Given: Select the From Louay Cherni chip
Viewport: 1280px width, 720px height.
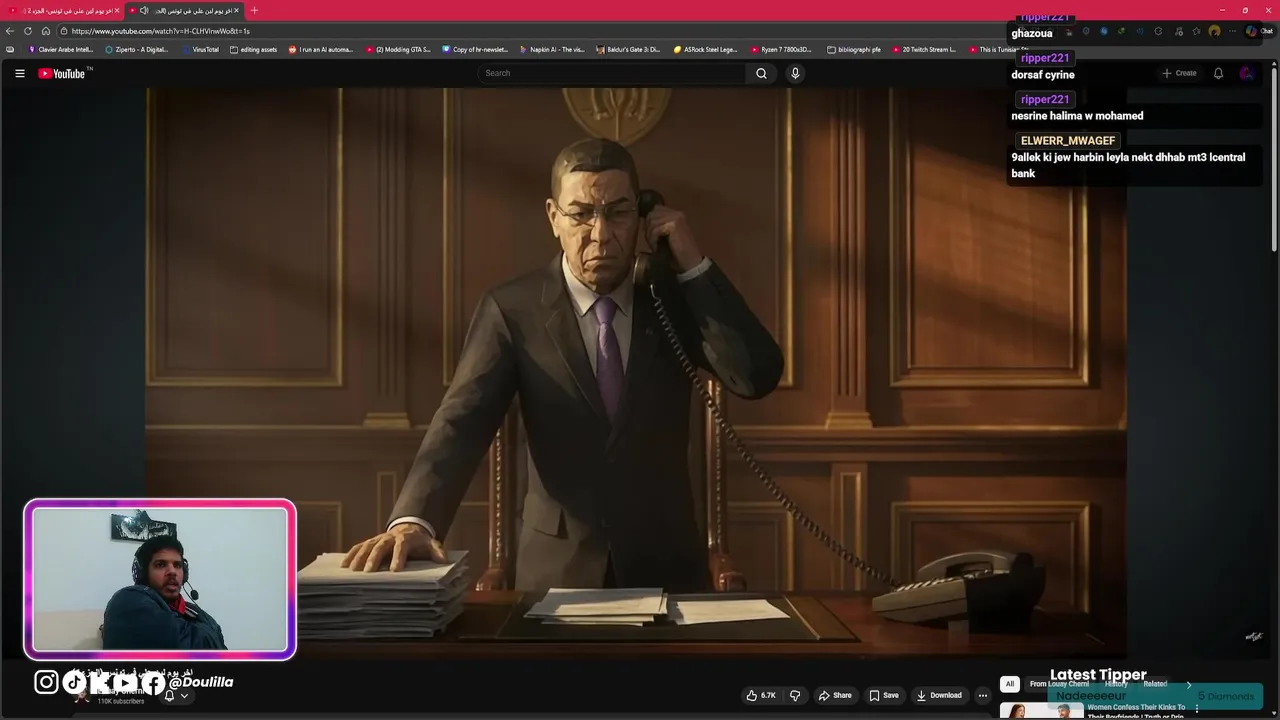Looking at the screenshot, I should point(1059,684).
